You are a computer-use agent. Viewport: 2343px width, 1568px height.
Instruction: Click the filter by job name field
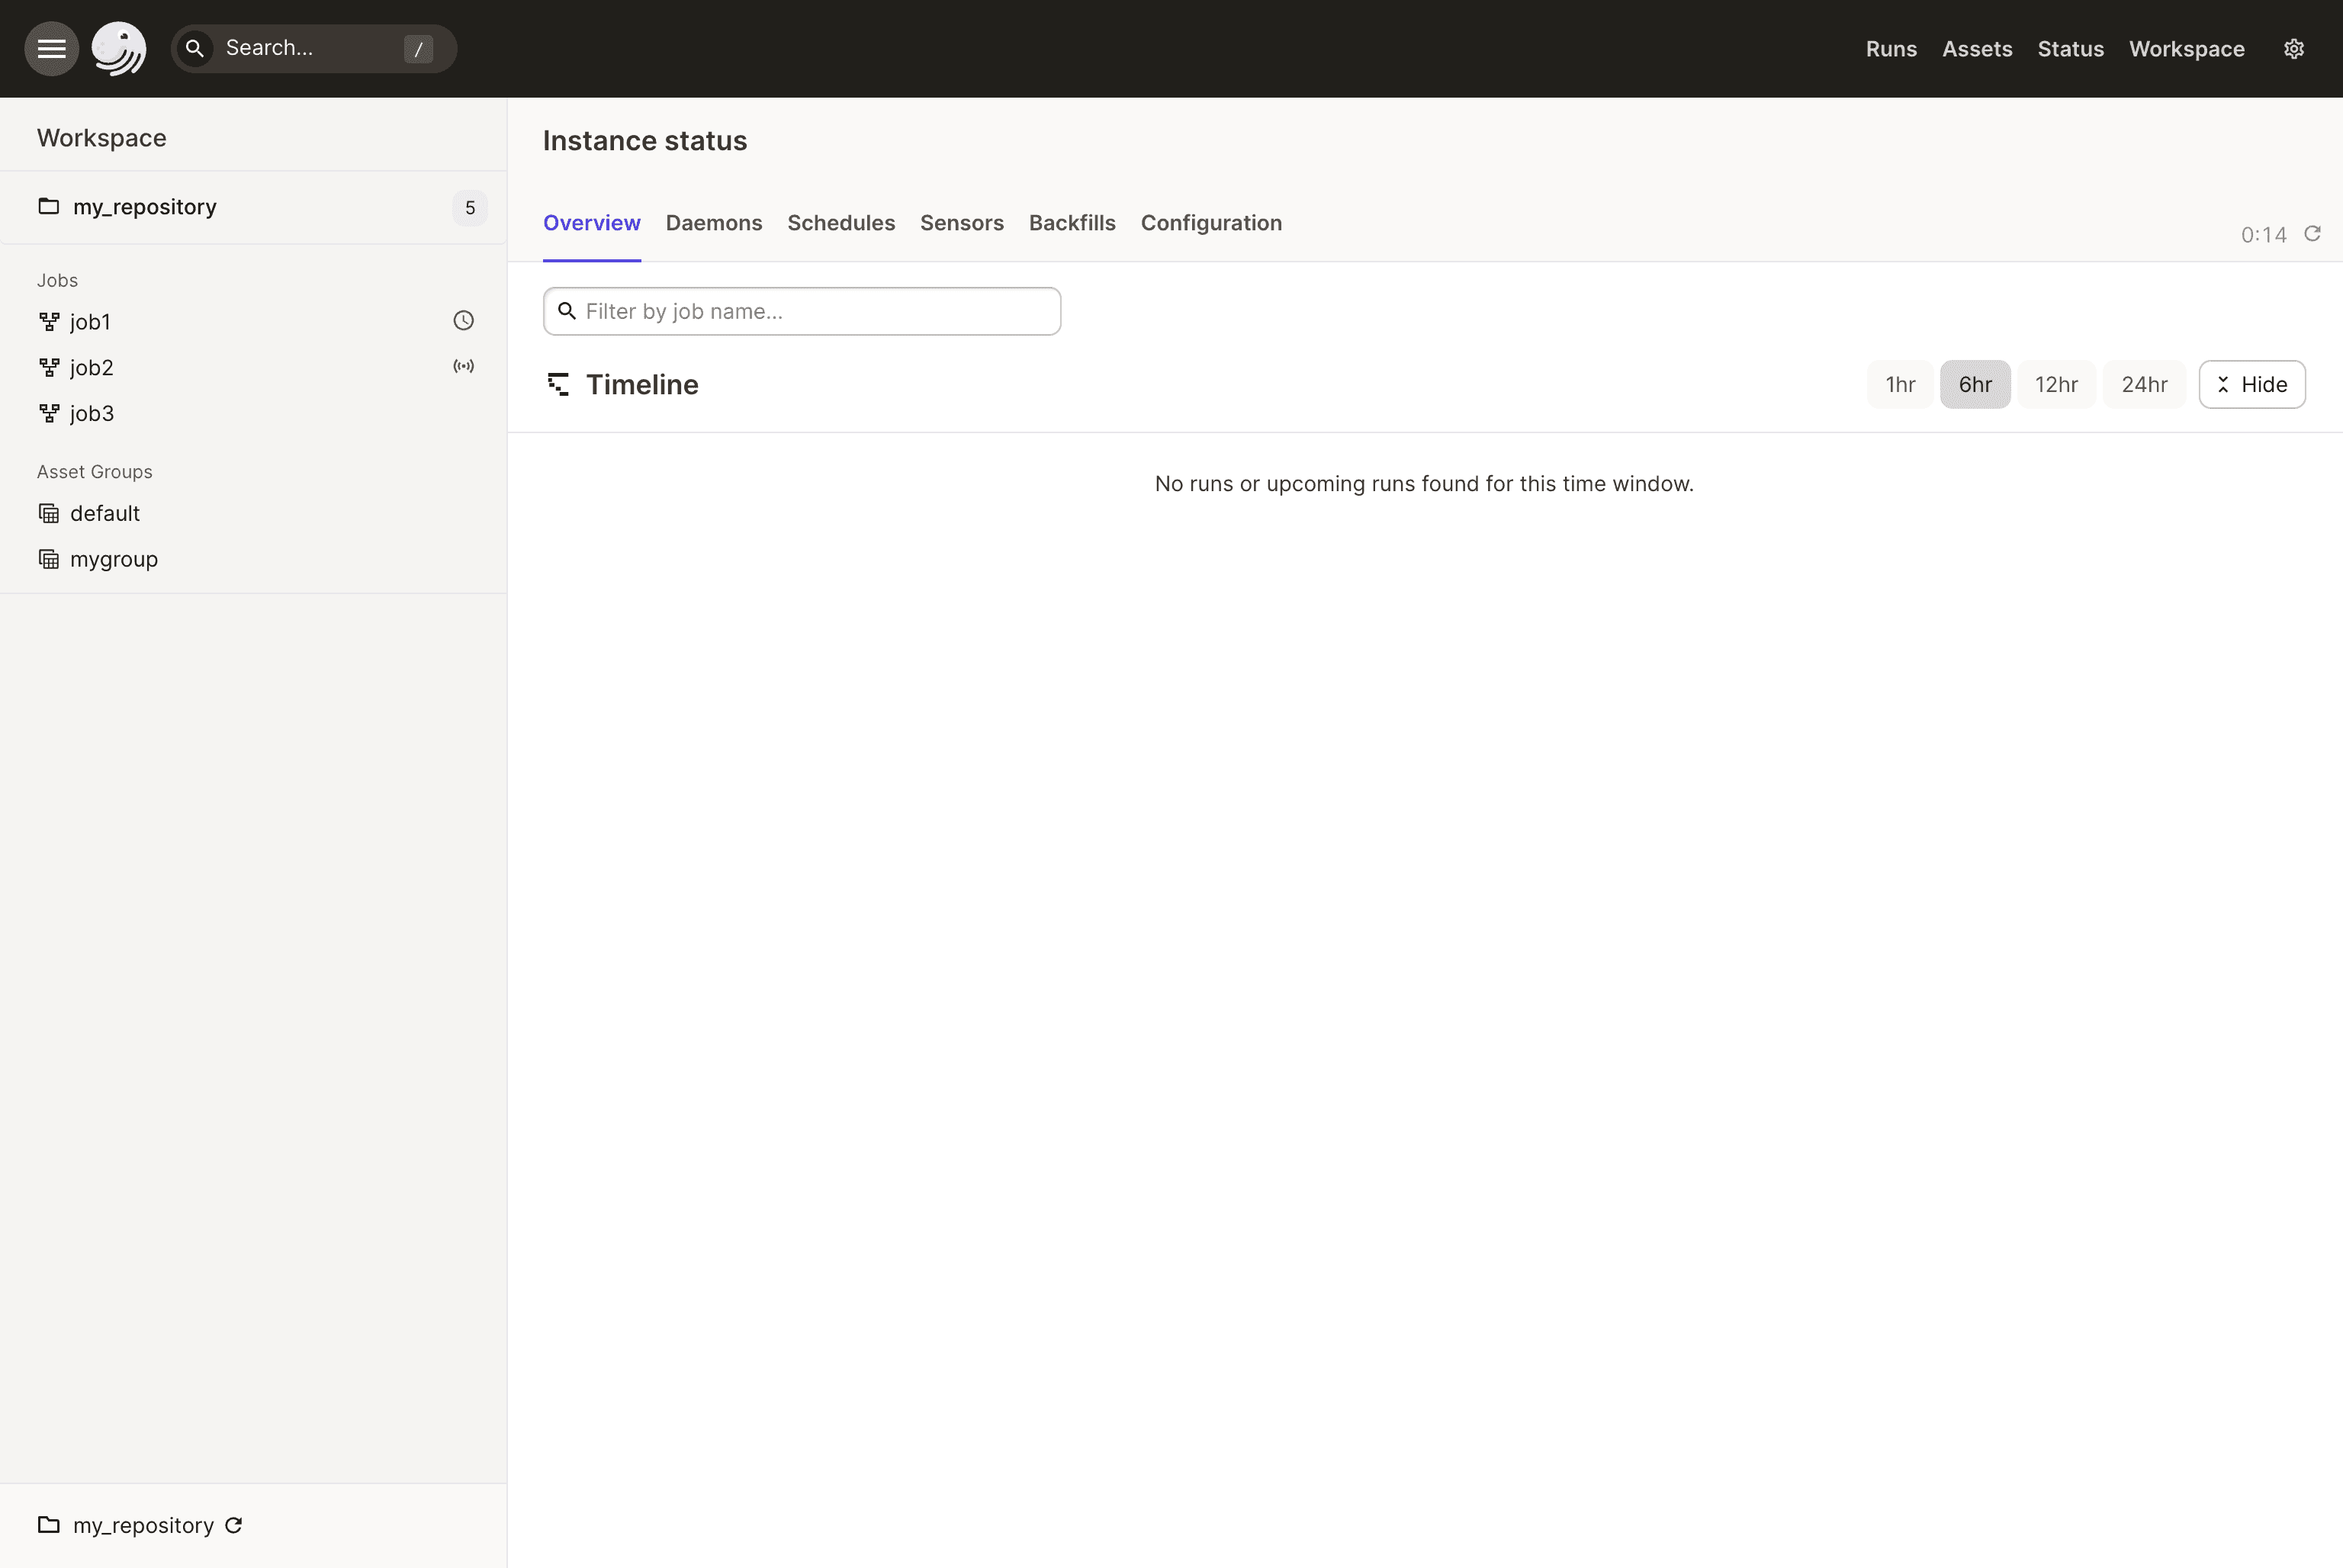pyautogui.click(x=801, y=311)
